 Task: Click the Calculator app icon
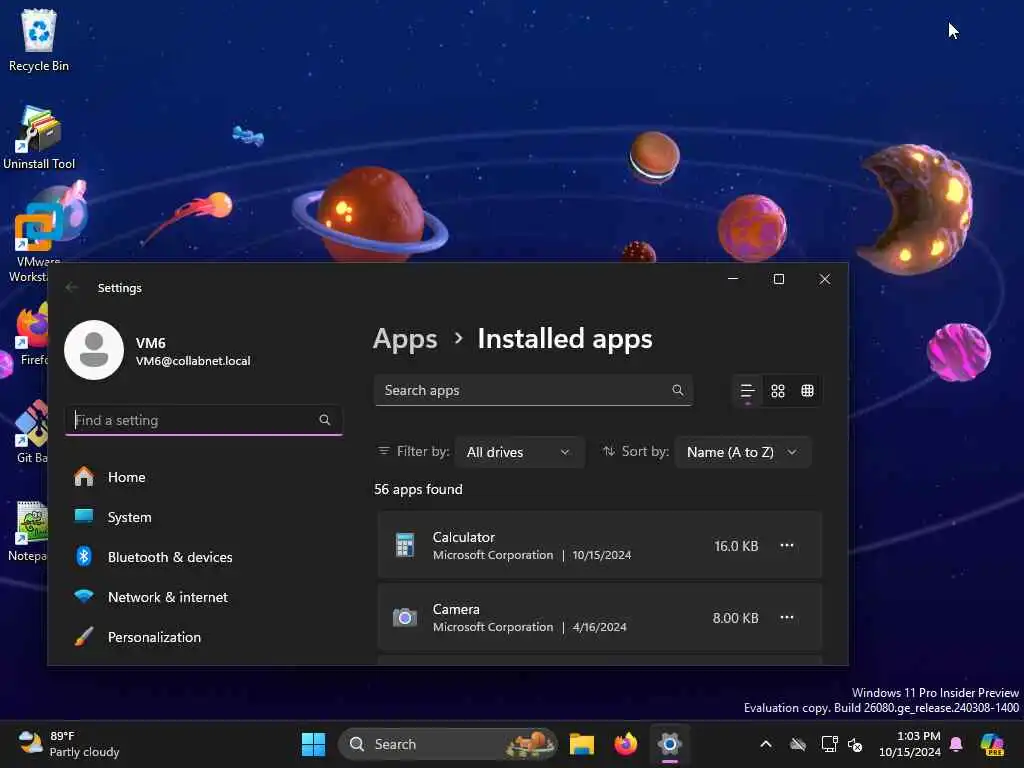tap(404, 545)
